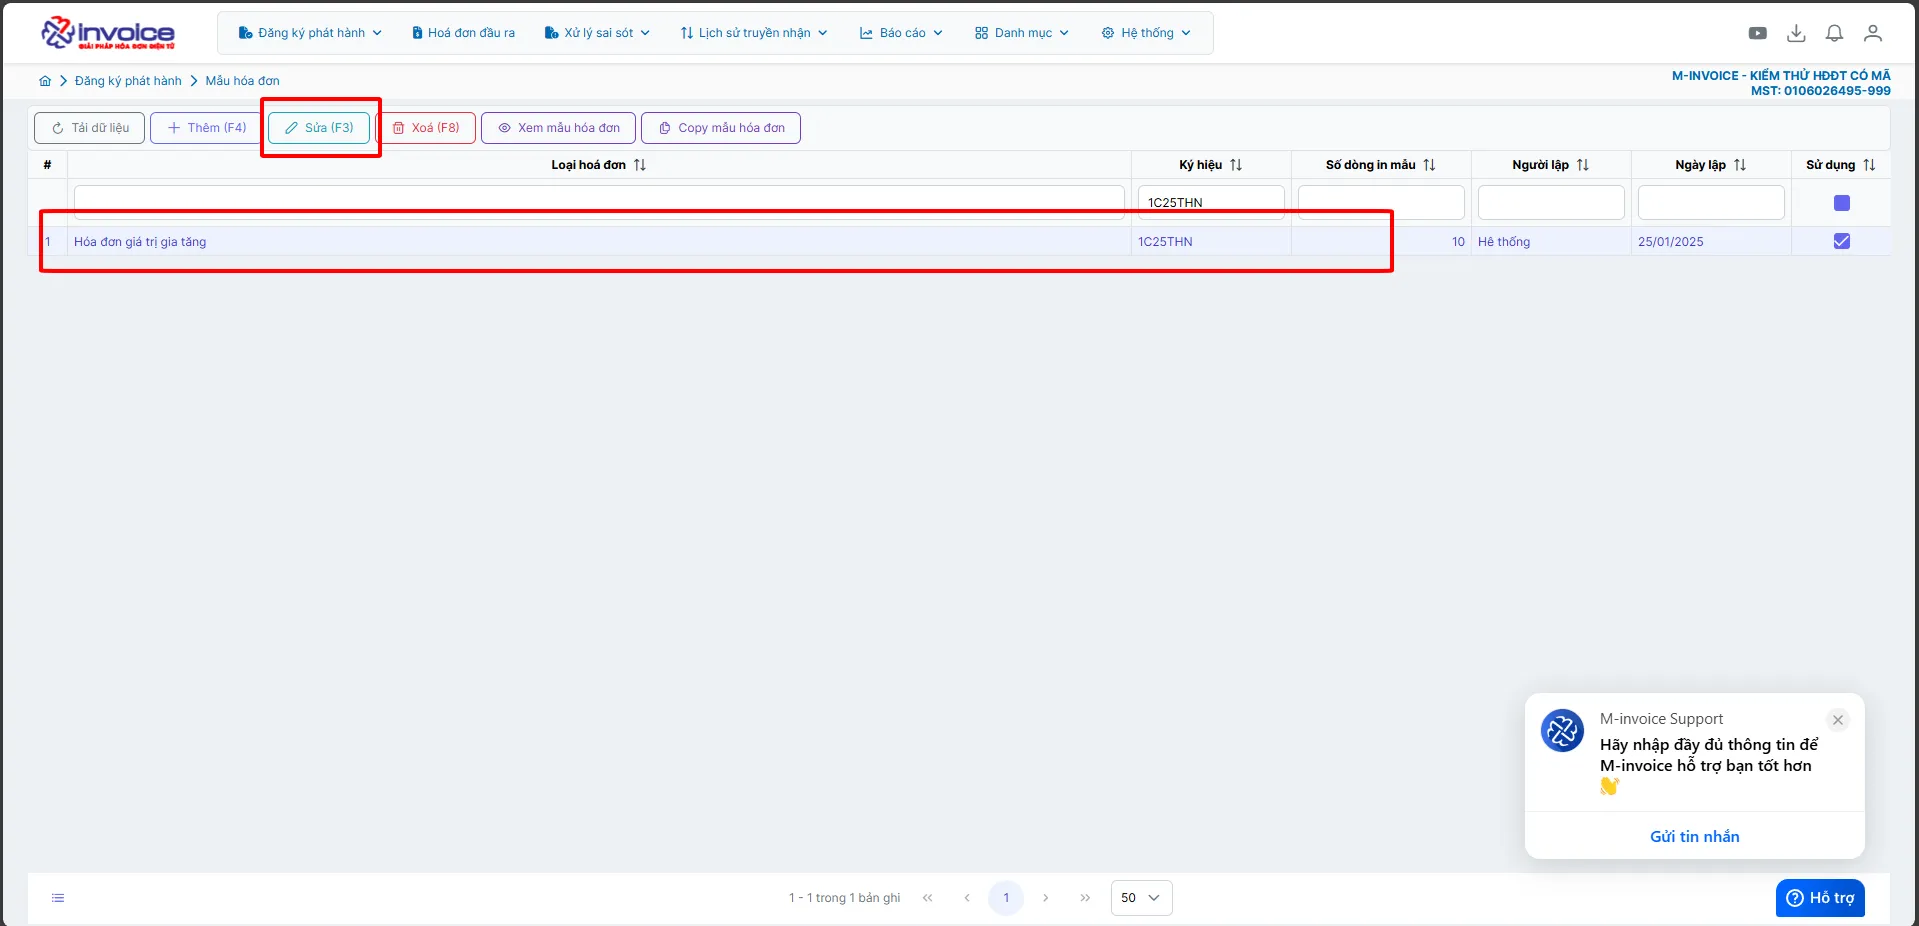Sort by Người lập column
Viewport: 1919px width, 926px height.
pos(1583,165)
